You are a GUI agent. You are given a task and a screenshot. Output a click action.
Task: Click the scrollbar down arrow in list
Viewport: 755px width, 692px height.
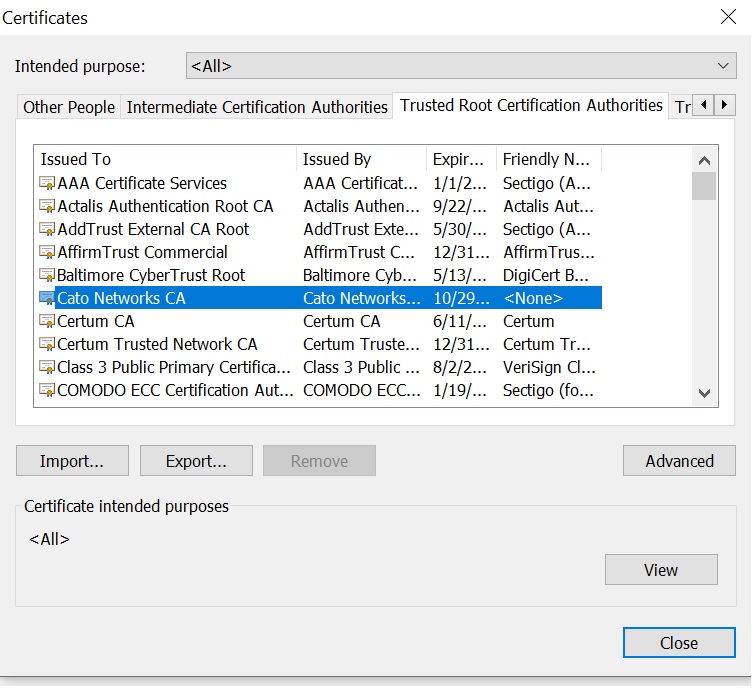tap(704, 393)
